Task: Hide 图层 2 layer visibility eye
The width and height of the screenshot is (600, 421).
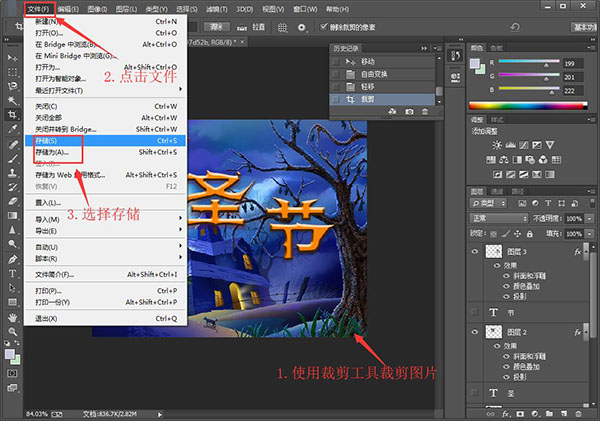Action: coord(475,332)
